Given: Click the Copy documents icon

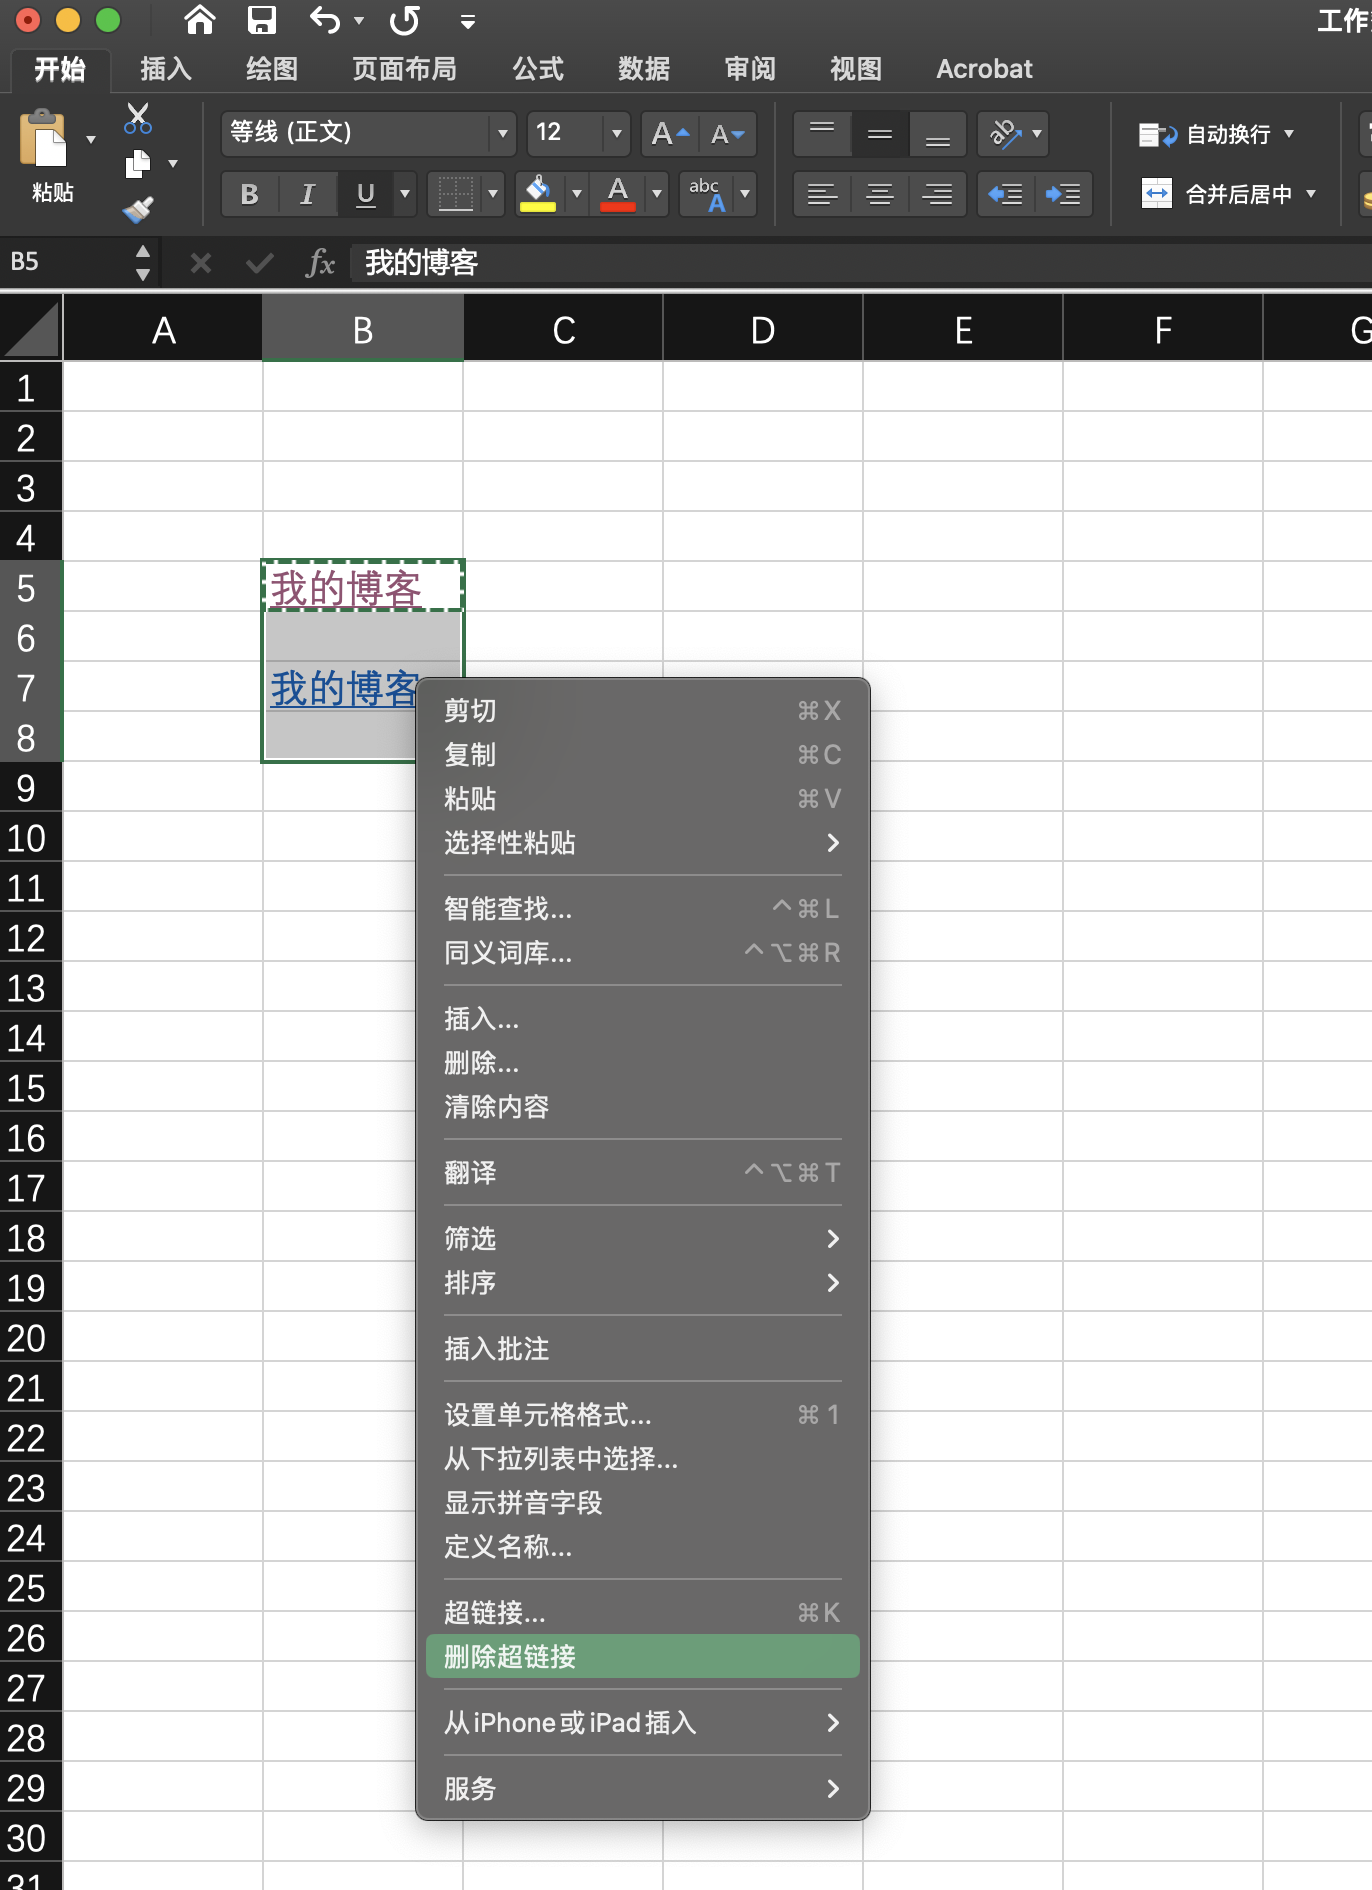Looking at the screenshot, I should coord(138,163).
